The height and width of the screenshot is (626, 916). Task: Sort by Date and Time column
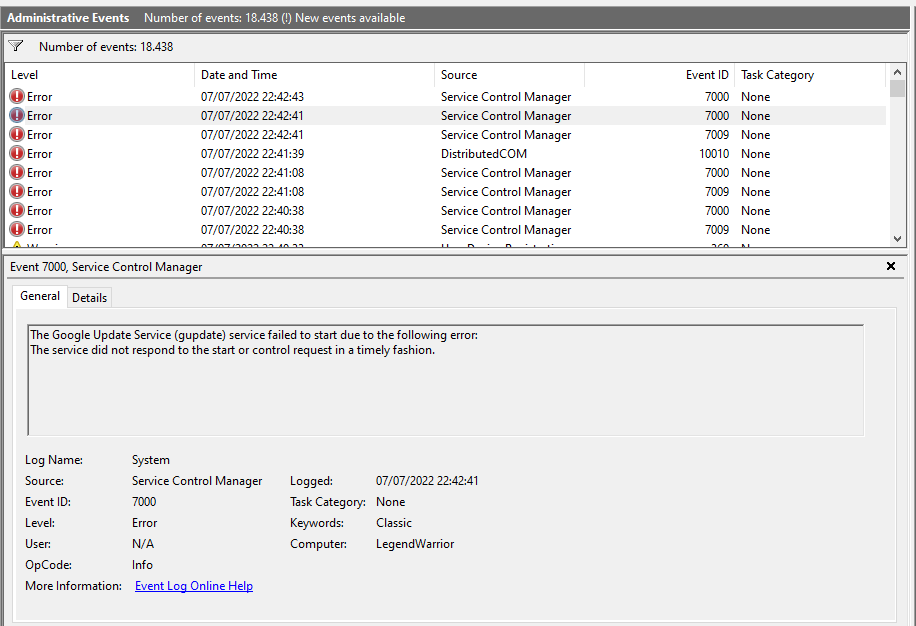tap(314, 75)
